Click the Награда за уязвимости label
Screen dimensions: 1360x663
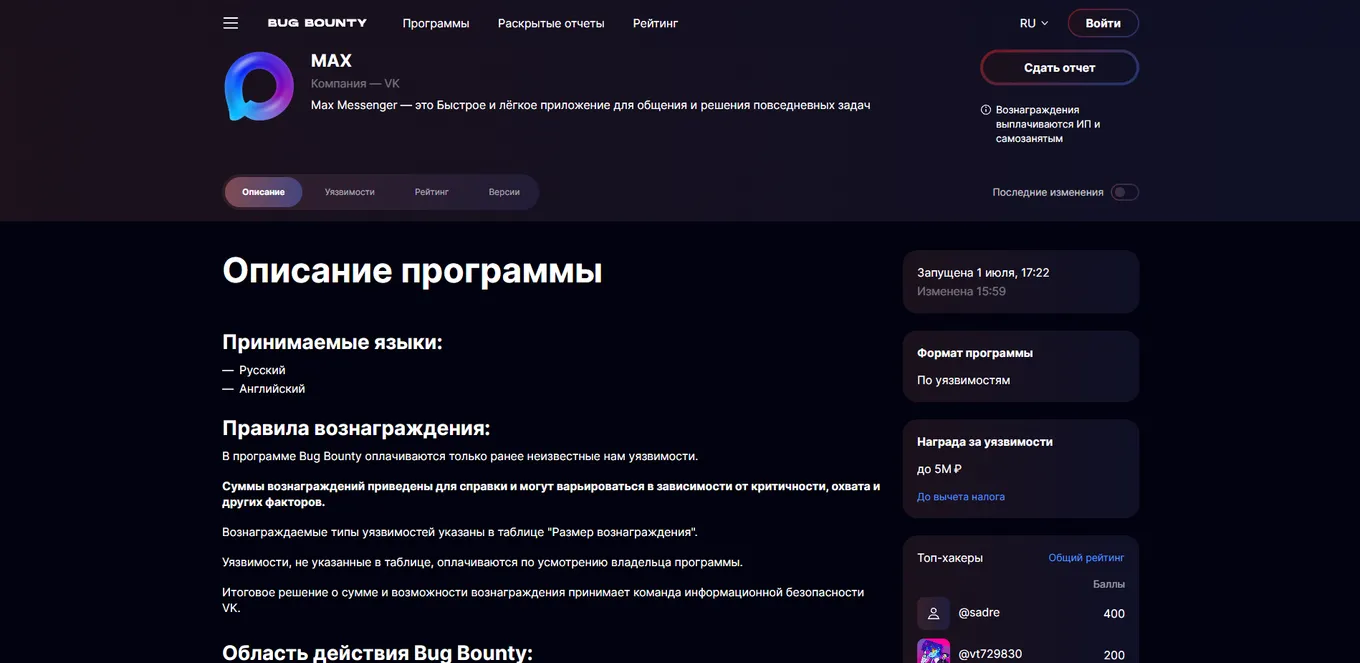click(985, 442)
